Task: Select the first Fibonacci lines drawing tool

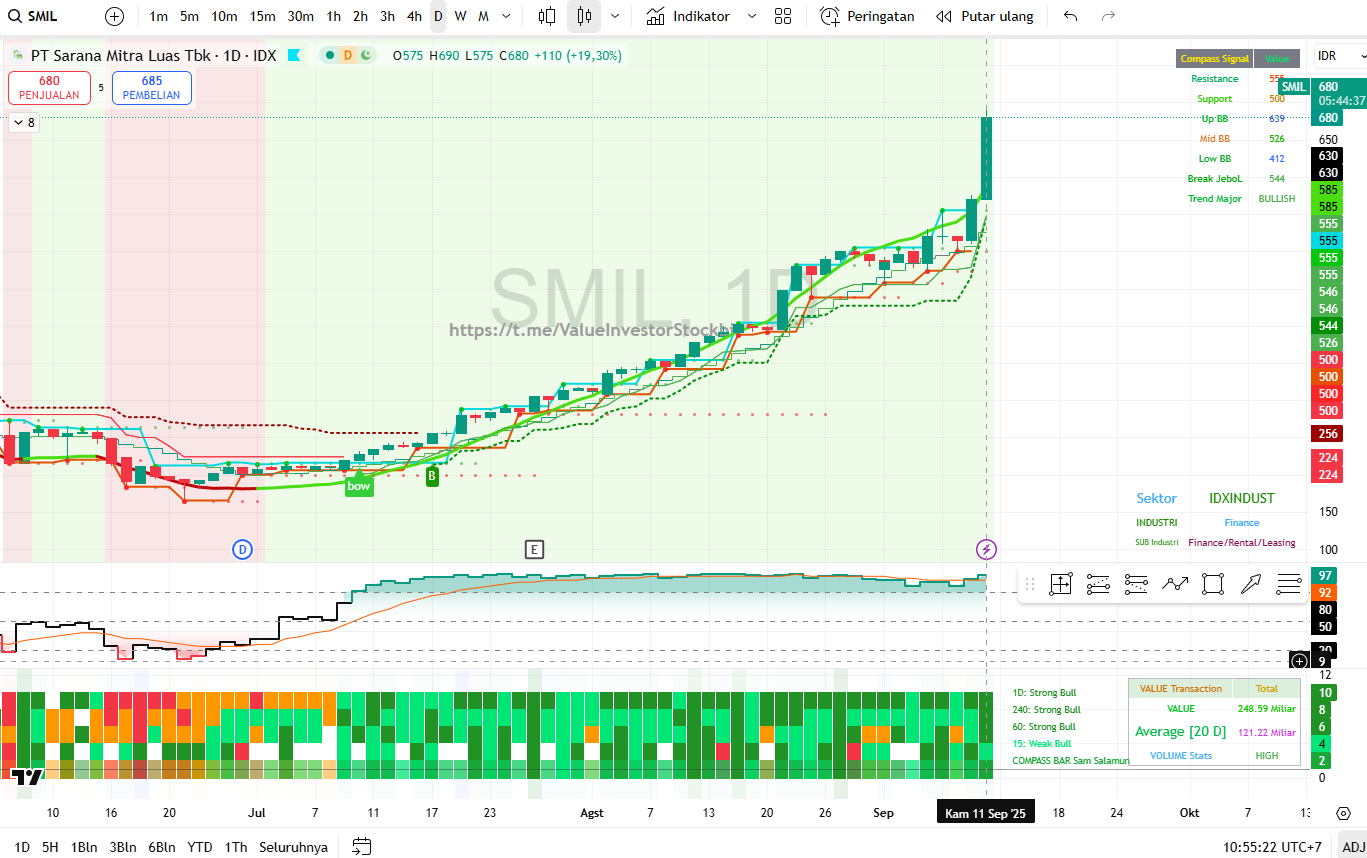Action: (x=1098, y=584)
